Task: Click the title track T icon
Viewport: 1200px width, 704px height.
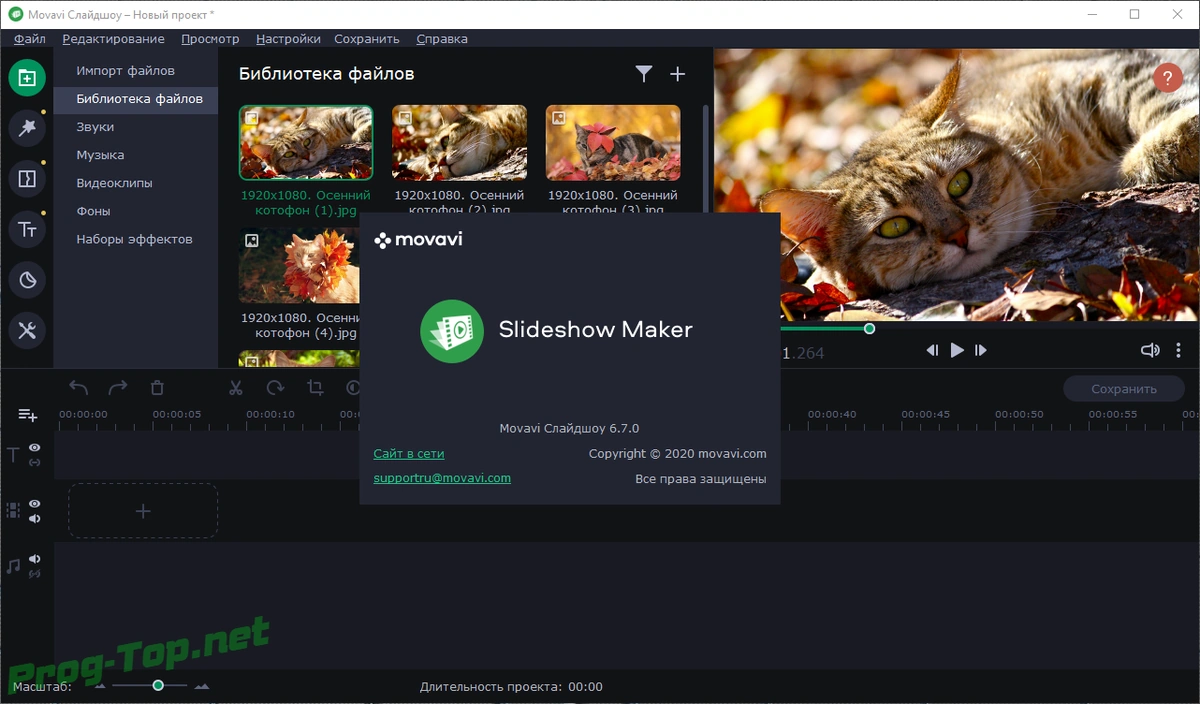Action: click(x=13, y=455)
